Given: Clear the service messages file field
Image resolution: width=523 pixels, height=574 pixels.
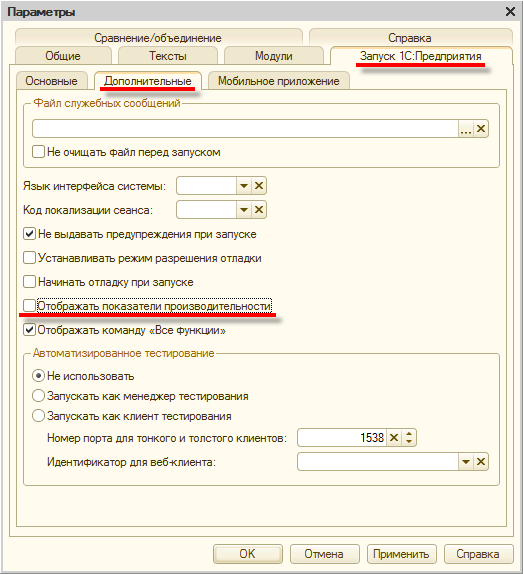Looking at the screenshot, I should [x=481, y=129].
